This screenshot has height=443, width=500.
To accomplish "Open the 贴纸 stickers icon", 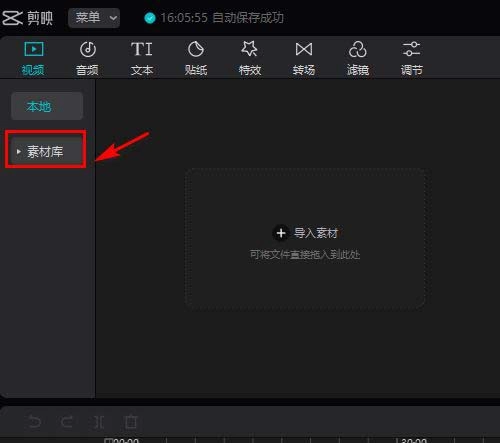I will [196, 49].
